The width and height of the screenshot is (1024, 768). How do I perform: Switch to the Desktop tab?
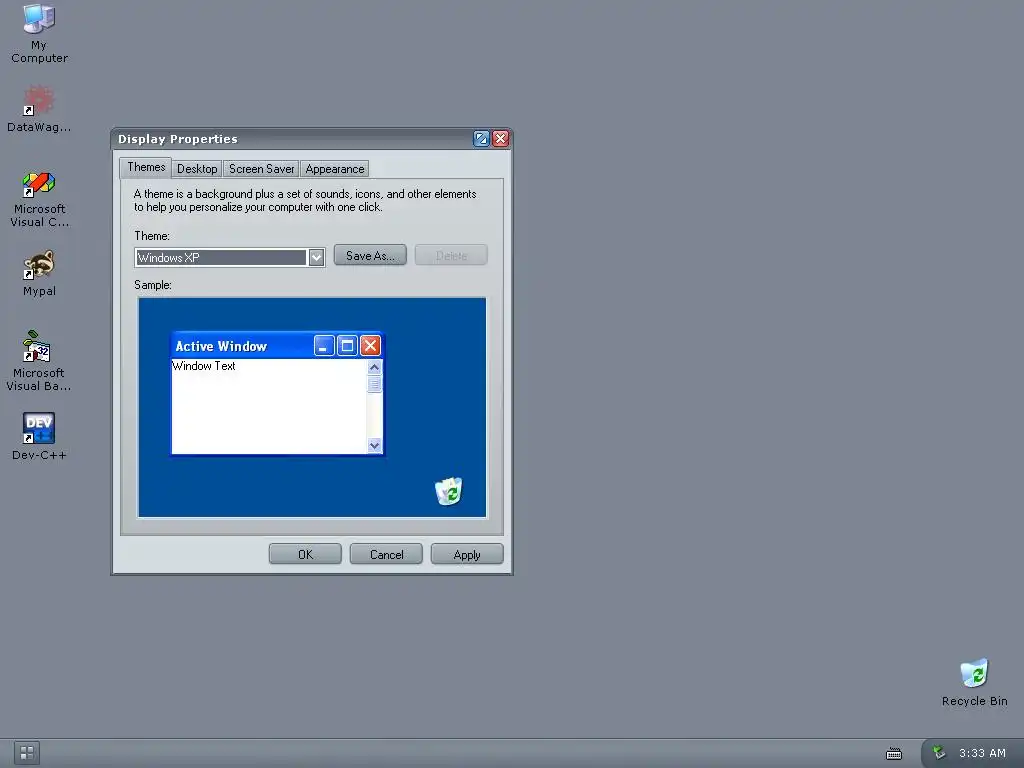tap(197, 169)
